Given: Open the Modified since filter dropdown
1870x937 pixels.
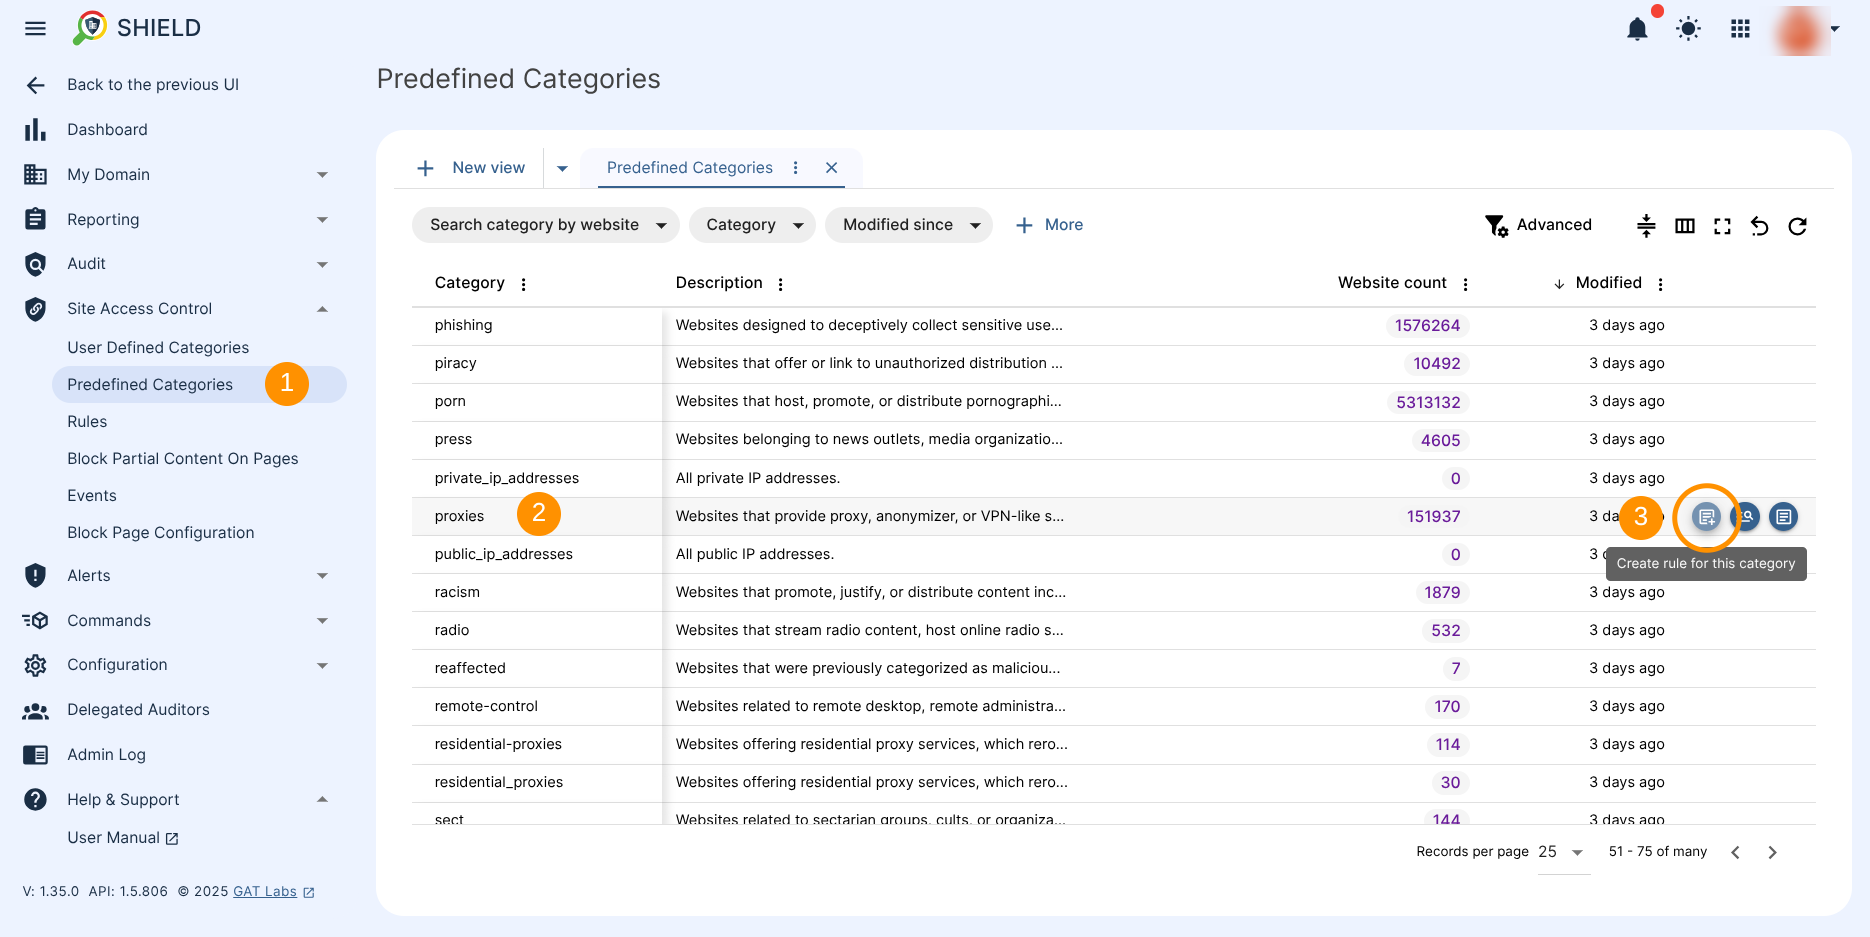Looking at the screenshot, I should pos(909,225).
